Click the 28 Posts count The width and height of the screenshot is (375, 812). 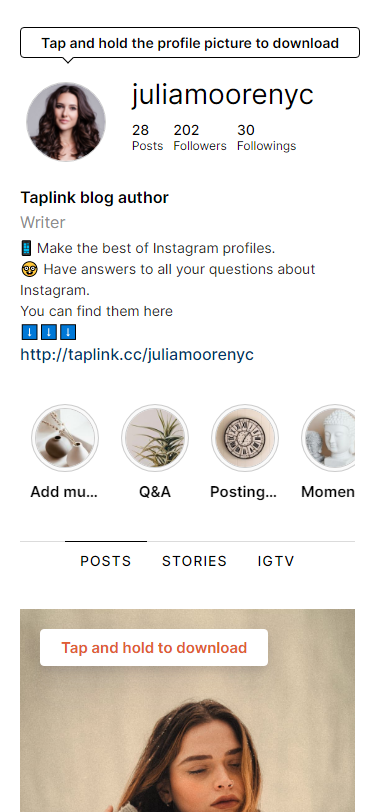pyautogui.click(x=147, y=137)
